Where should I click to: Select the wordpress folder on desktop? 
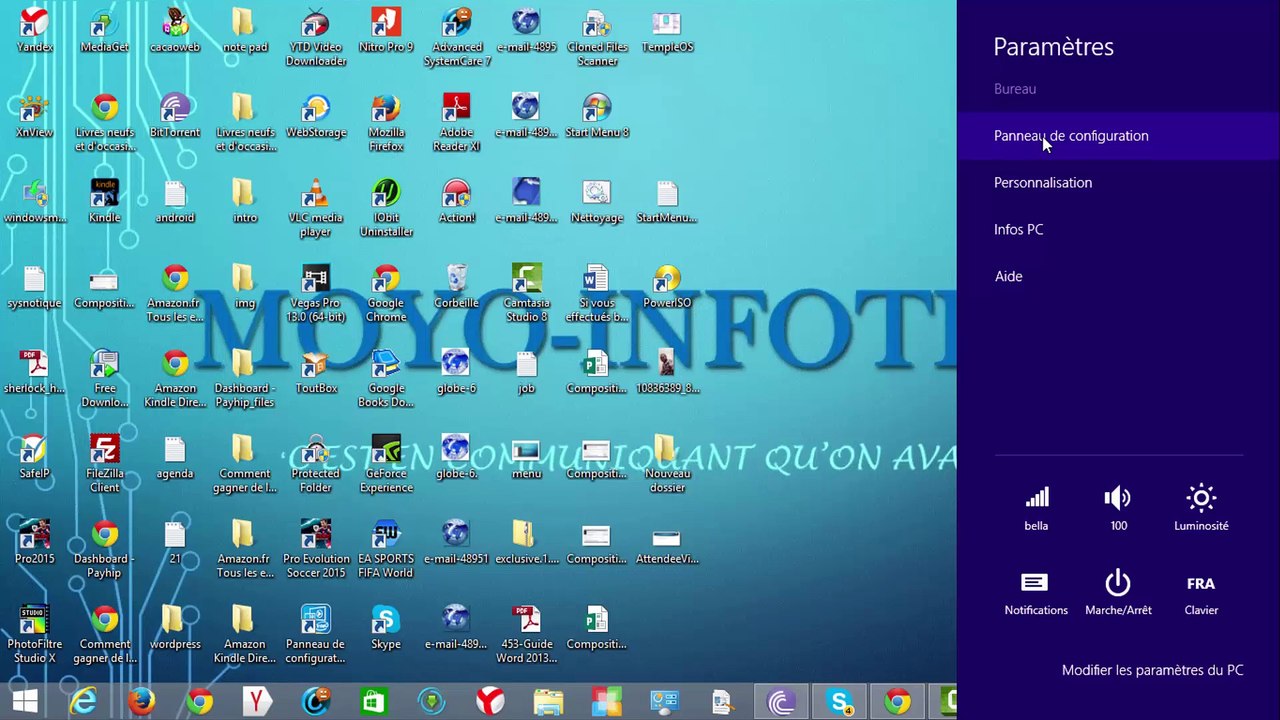[x=175, y=628]
